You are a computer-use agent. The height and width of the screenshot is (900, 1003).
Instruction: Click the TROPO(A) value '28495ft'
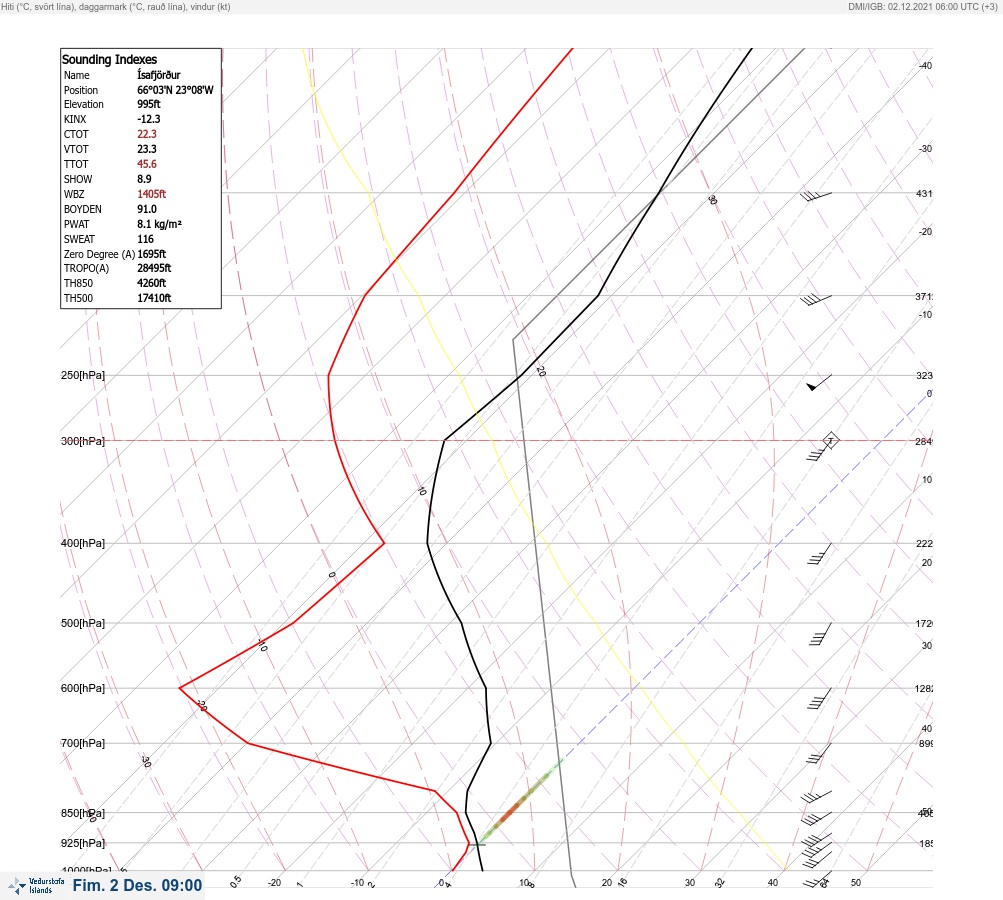point(154,268)
